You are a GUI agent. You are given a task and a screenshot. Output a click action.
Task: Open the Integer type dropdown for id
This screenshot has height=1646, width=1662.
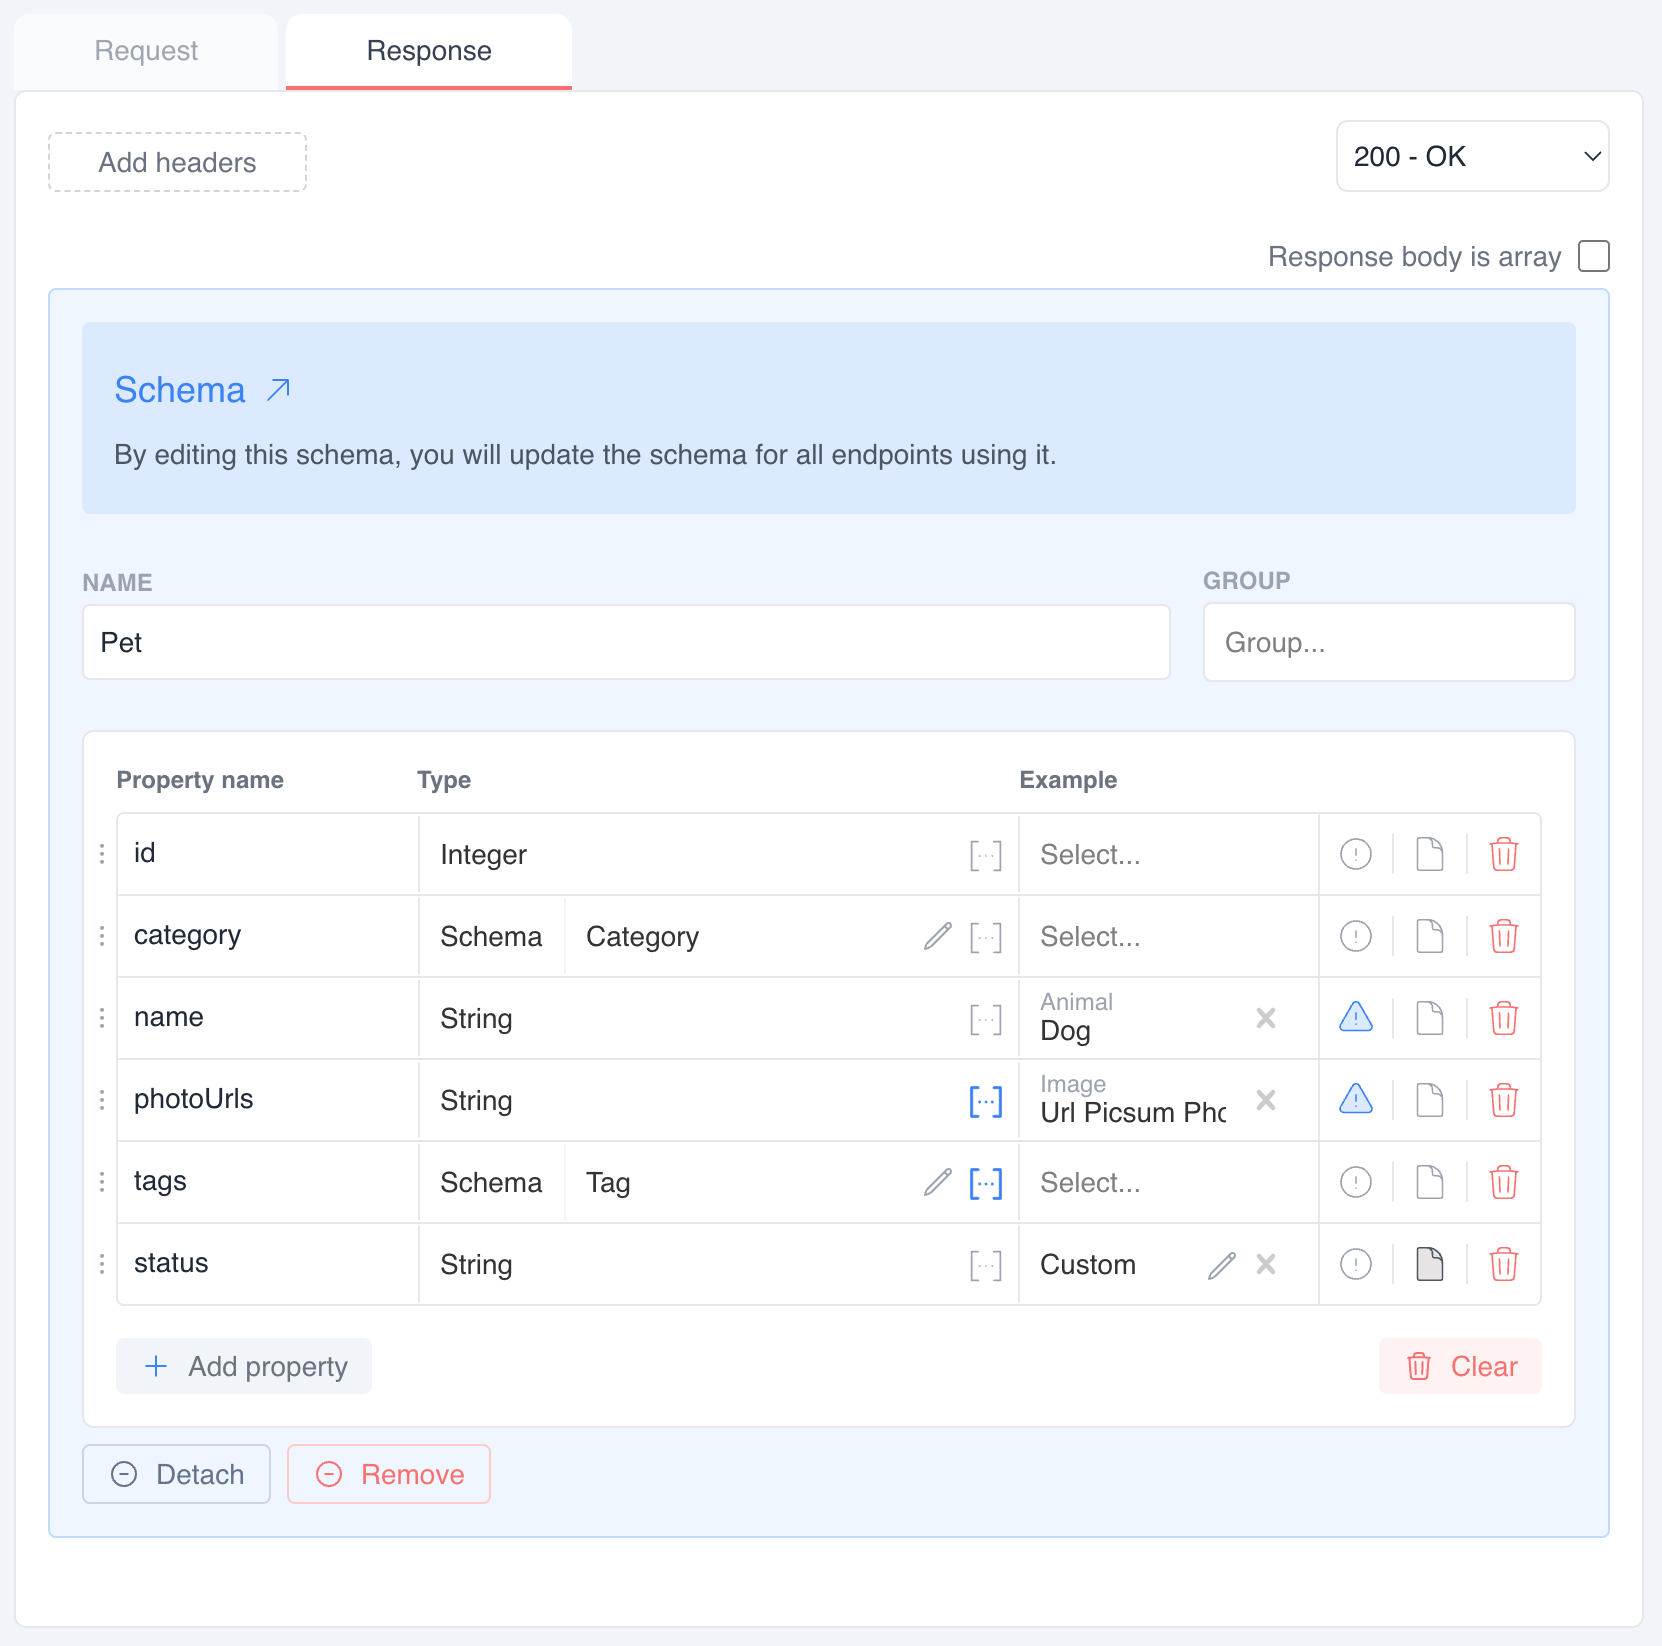[x=690, y=855]
